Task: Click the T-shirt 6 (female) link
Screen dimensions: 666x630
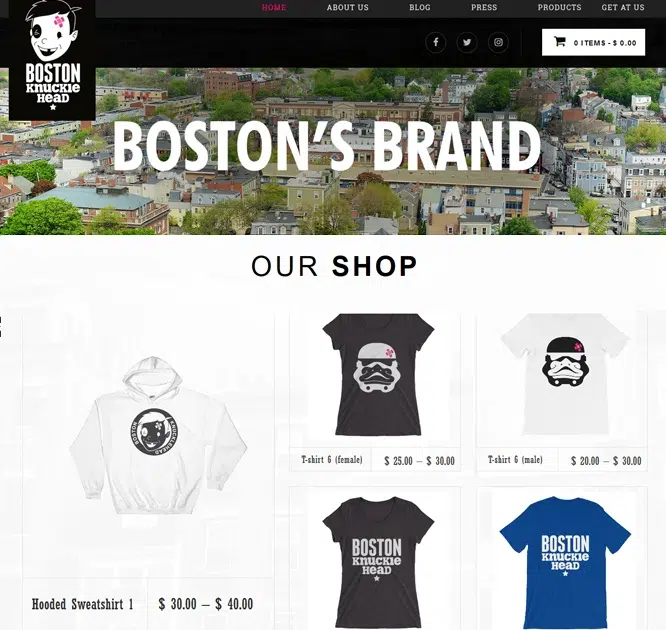Action: point(332,460)
